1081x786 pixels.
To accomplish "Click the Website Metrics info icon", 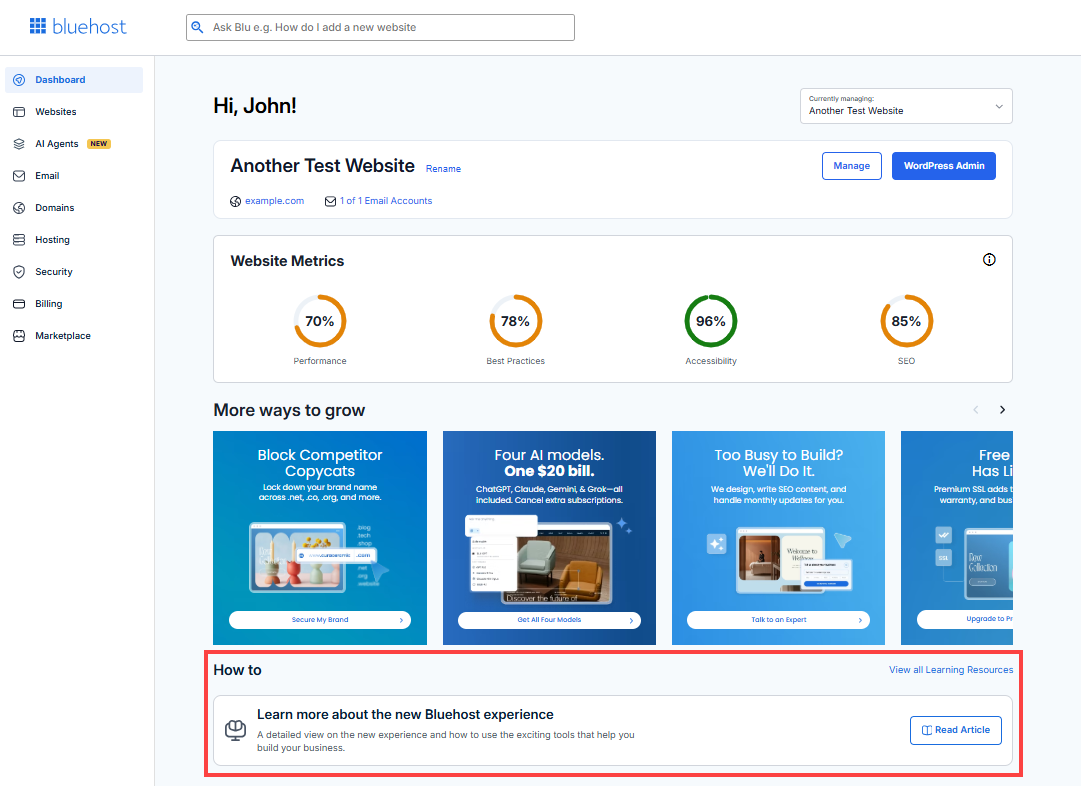I will [x=989, y=260].
